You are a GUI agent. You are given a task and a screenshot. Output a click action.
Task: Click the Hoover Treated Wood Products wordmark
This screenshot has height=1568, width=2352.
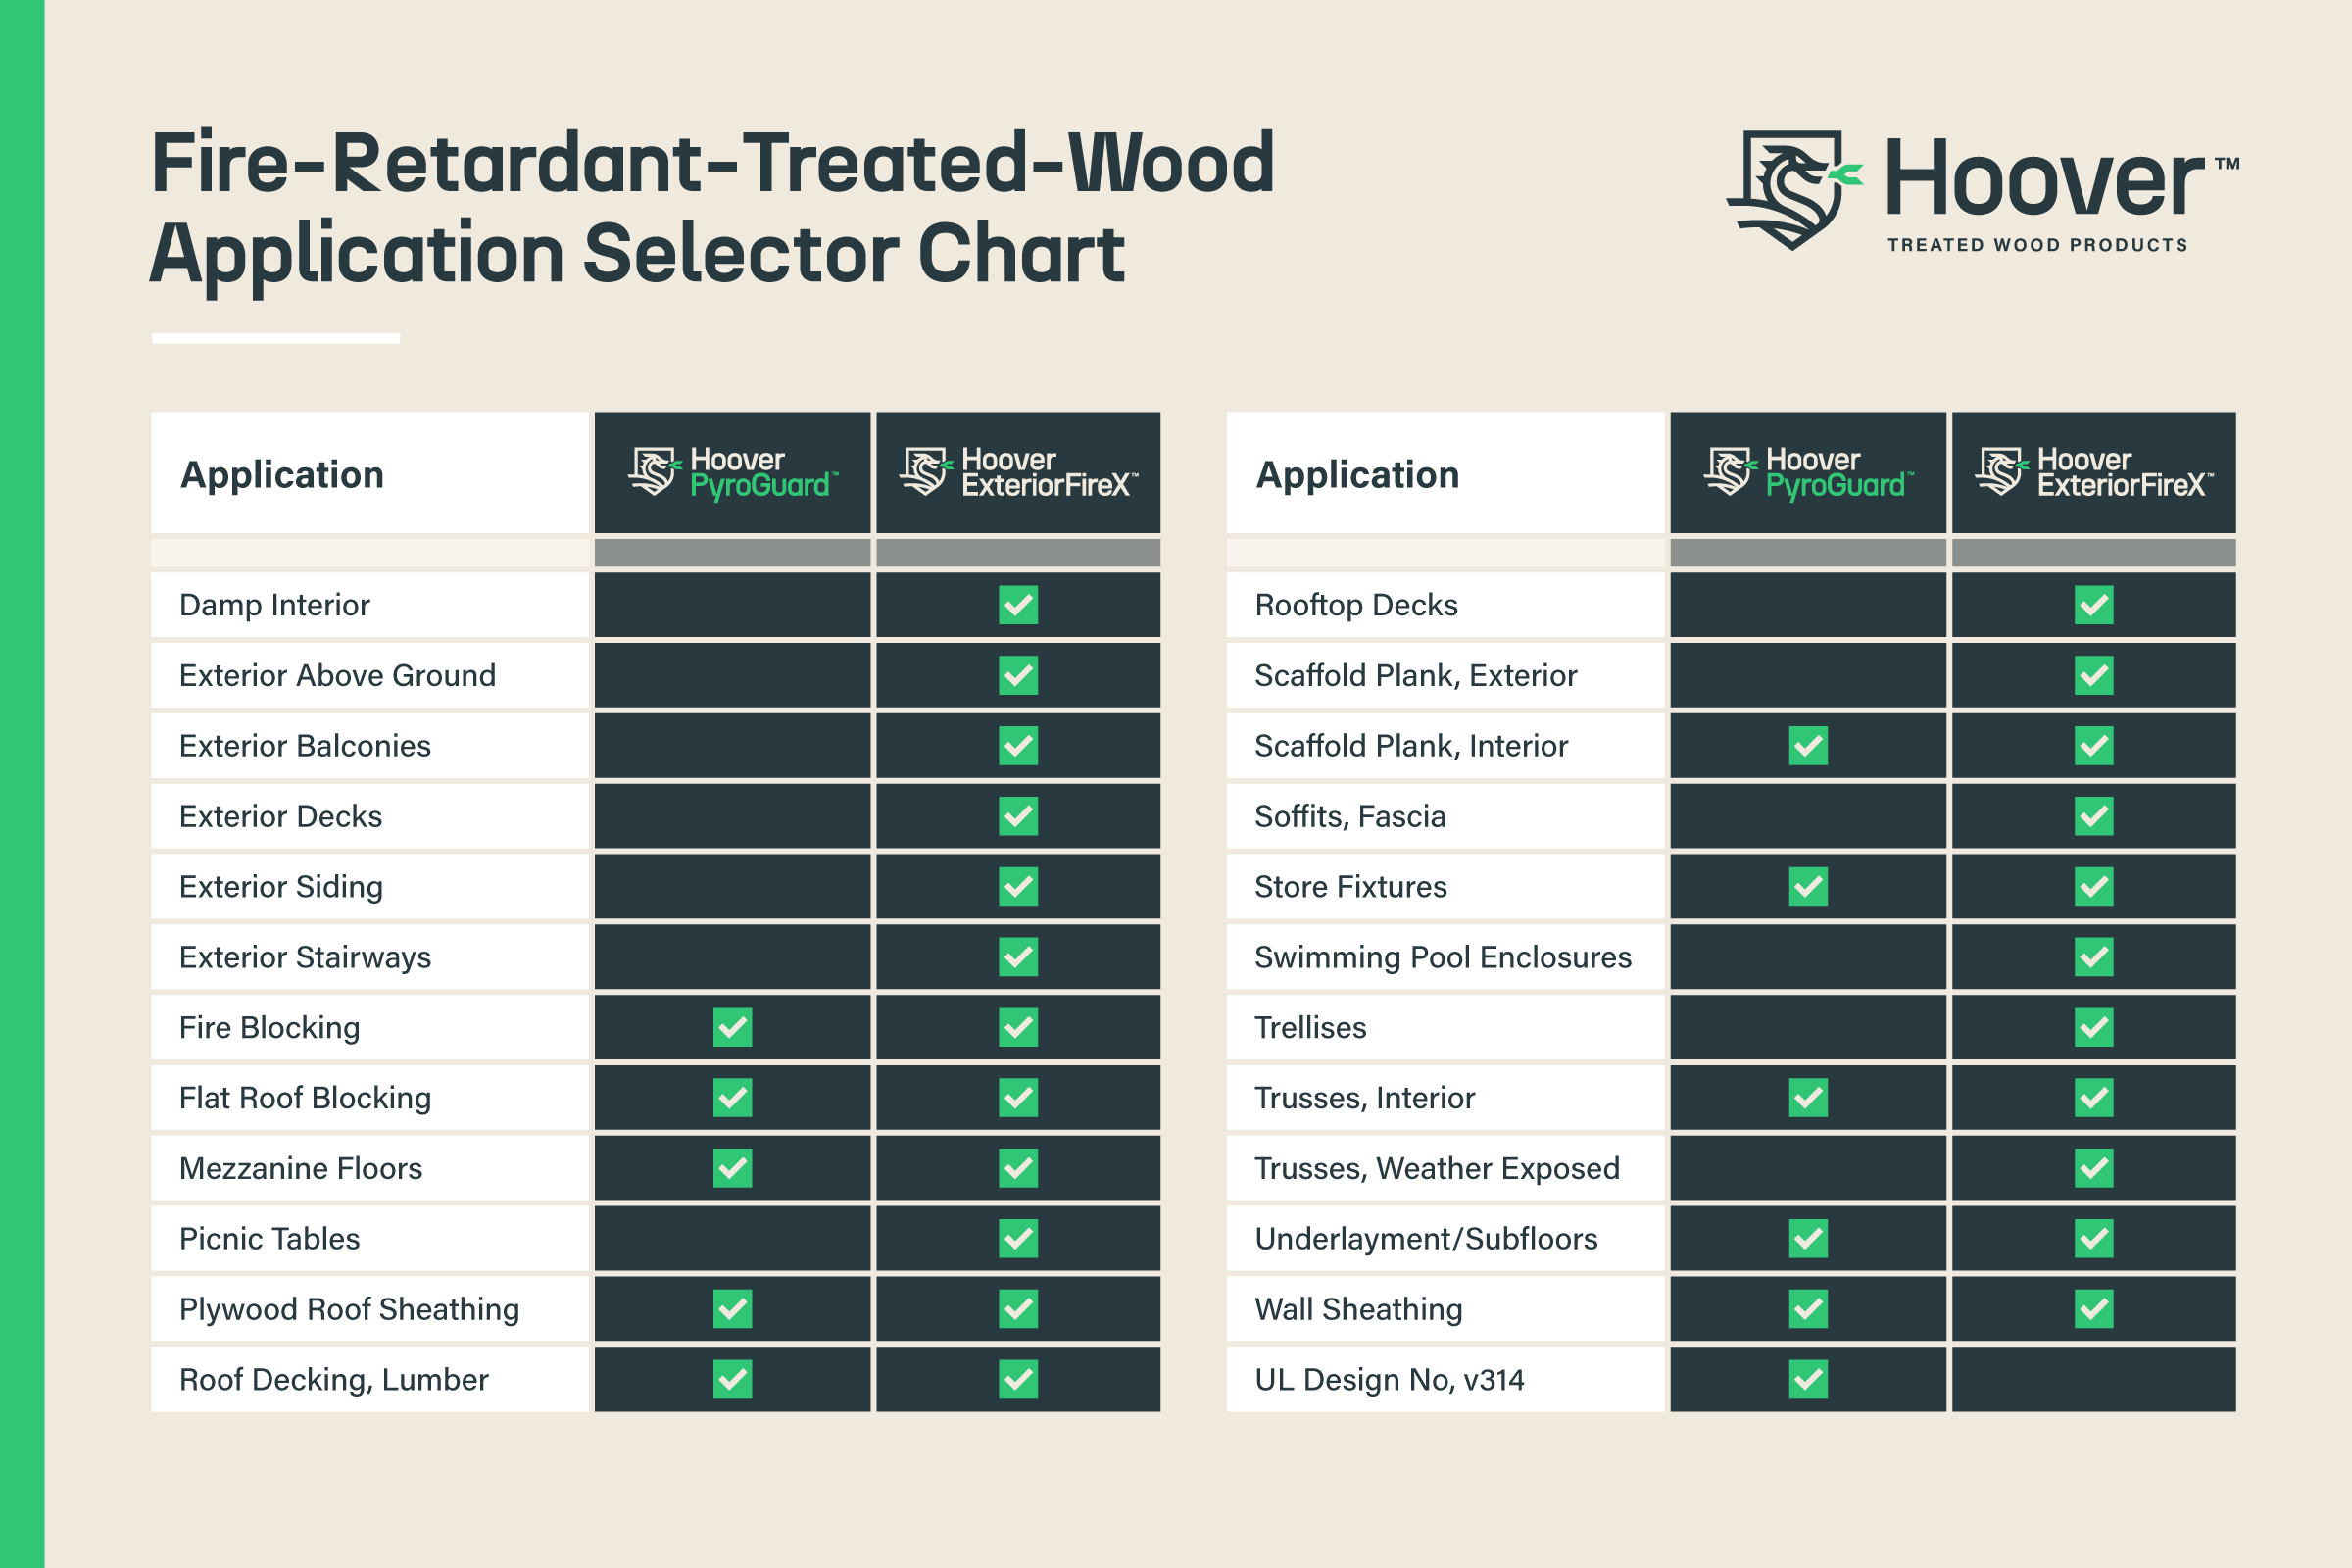point(2050,192)
